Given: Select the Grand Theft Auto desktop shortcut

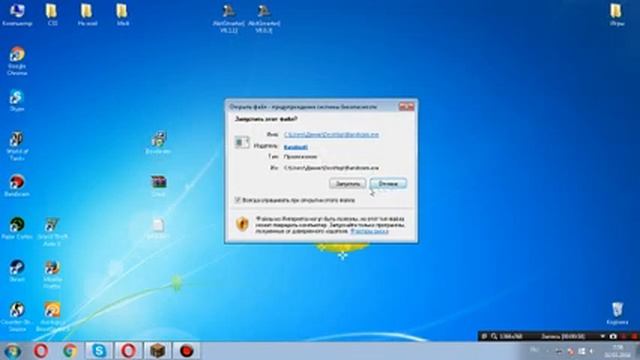Looking at the screenshot, I should point(52,231).
